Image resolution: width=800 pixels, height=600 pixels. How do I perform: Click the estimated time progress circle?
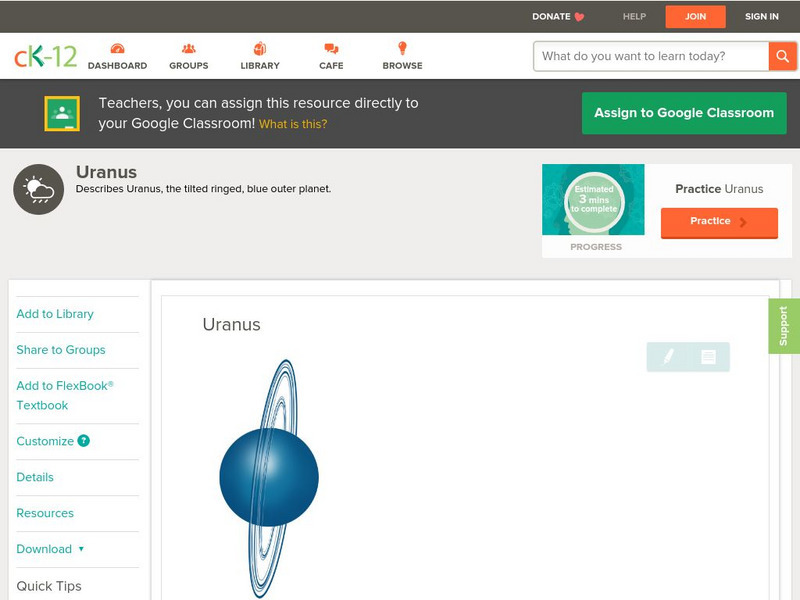tap(594, 201)
